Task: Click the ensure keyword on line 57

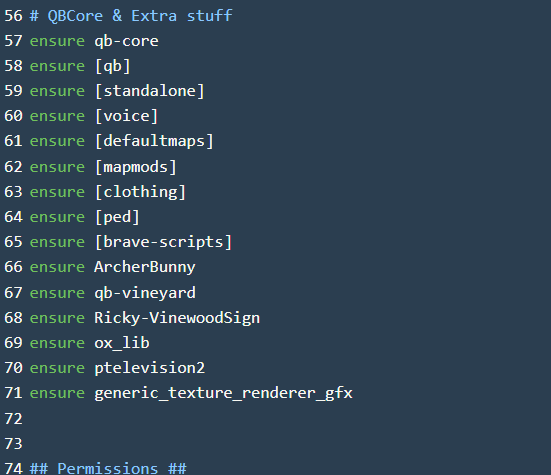Action: [57, 41]
